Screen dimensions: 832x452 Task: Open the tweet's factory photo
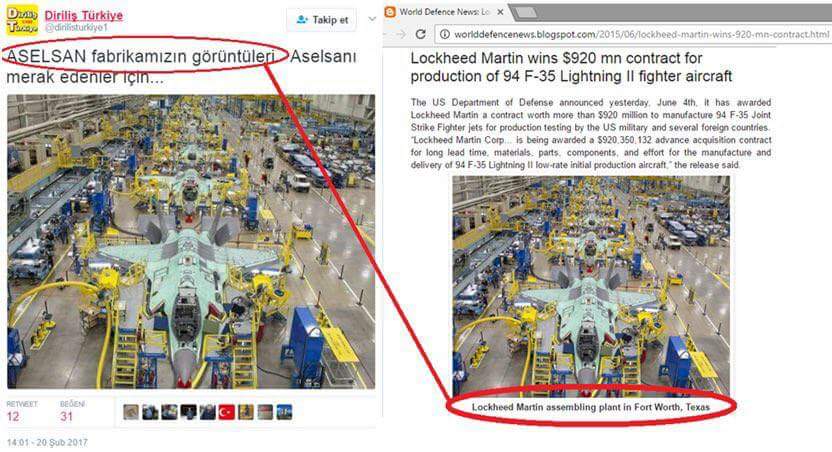tap(191, 241)
